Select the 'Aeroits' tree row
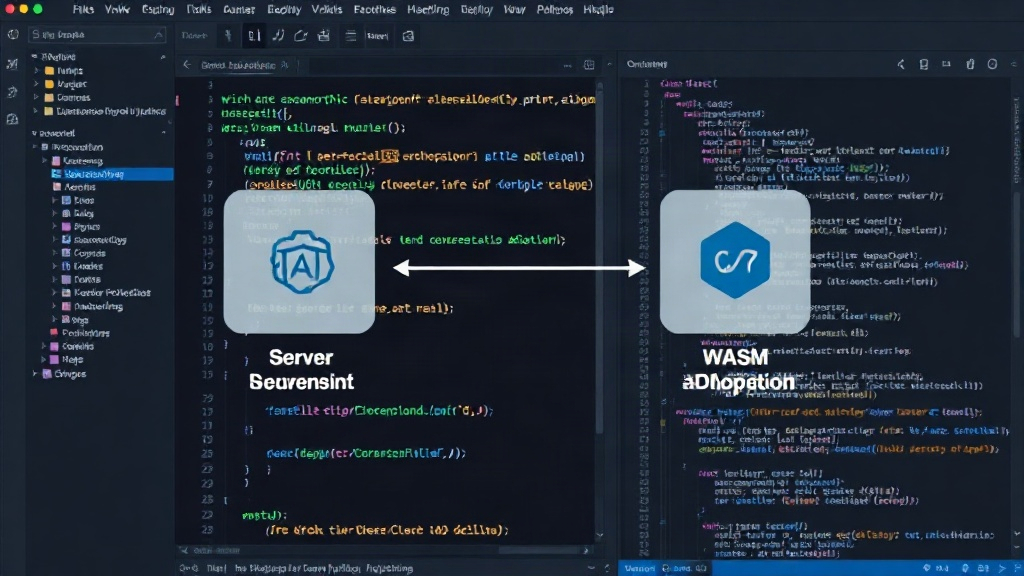This screenshot has height=576, width=1024. (x=74, y=187)
